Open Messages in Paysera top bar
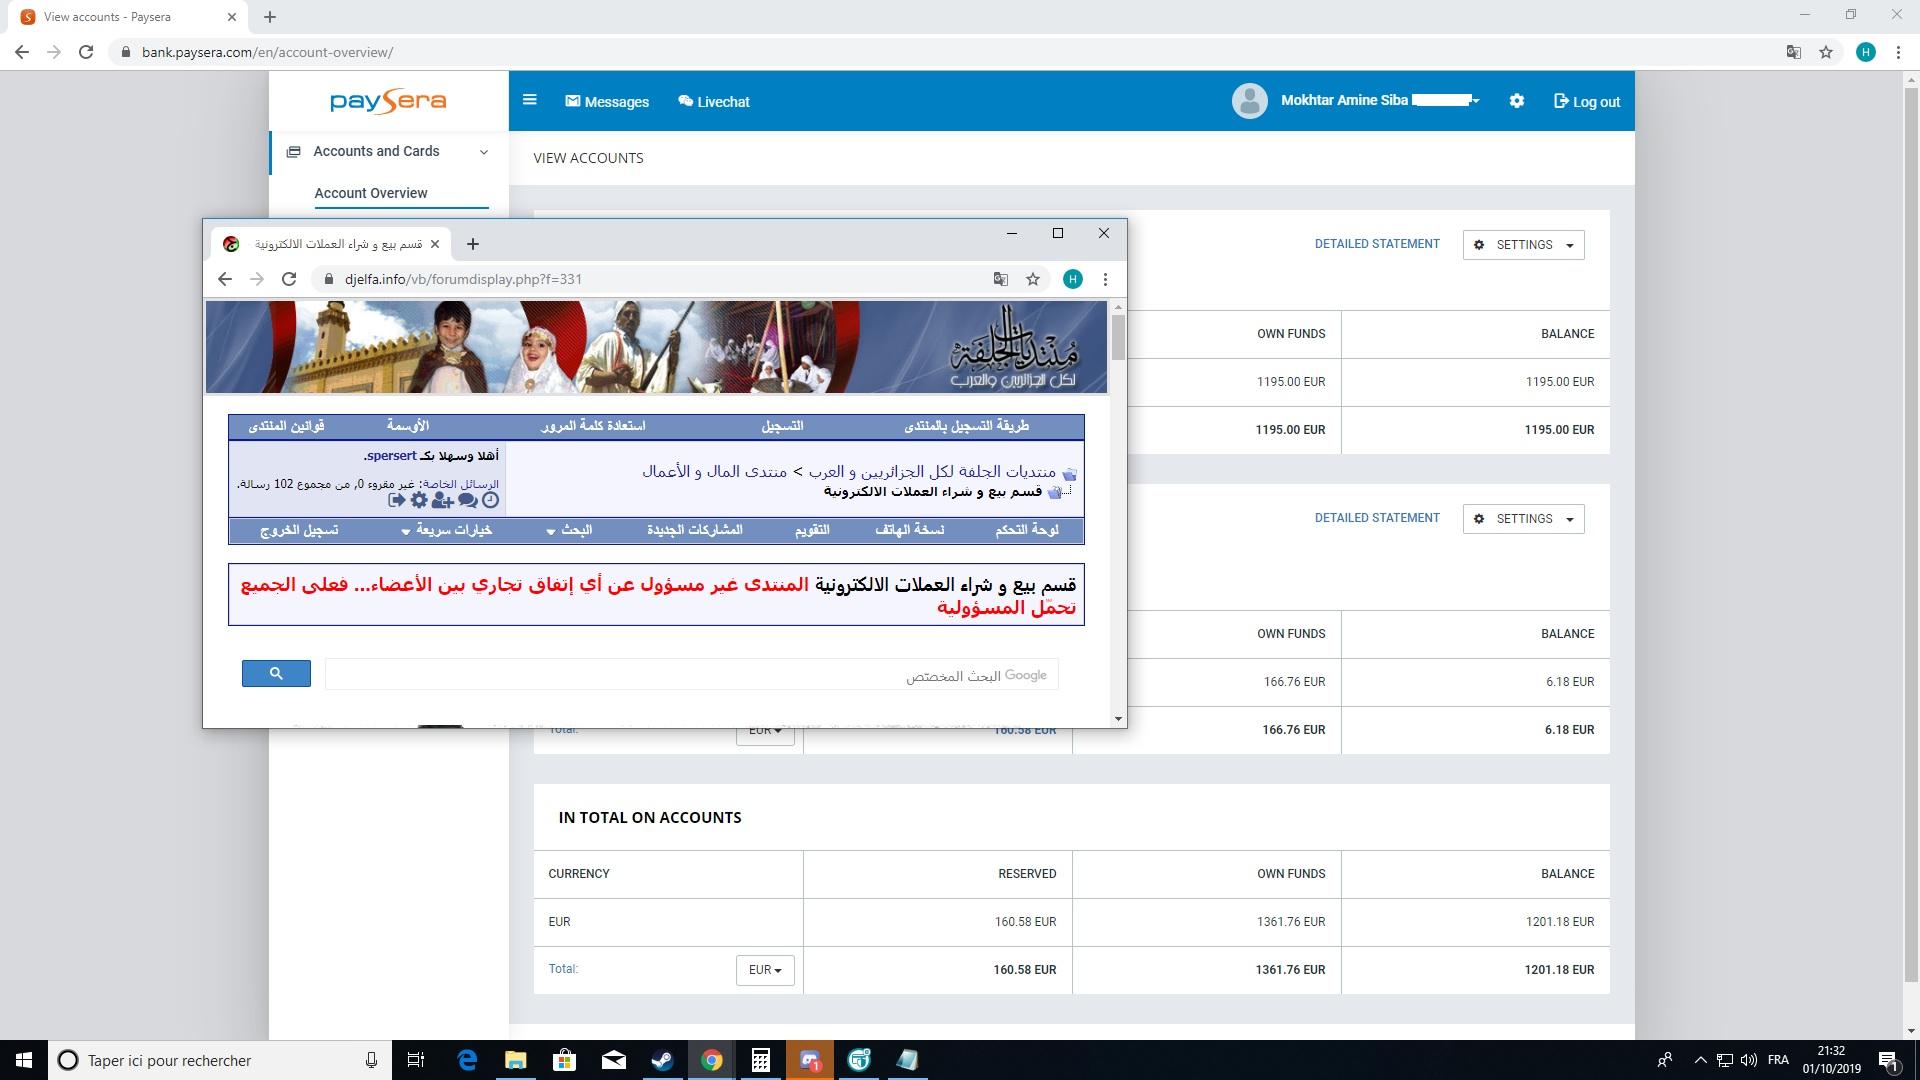Screen dimensions: 1920x1080 tap(607, 102)
